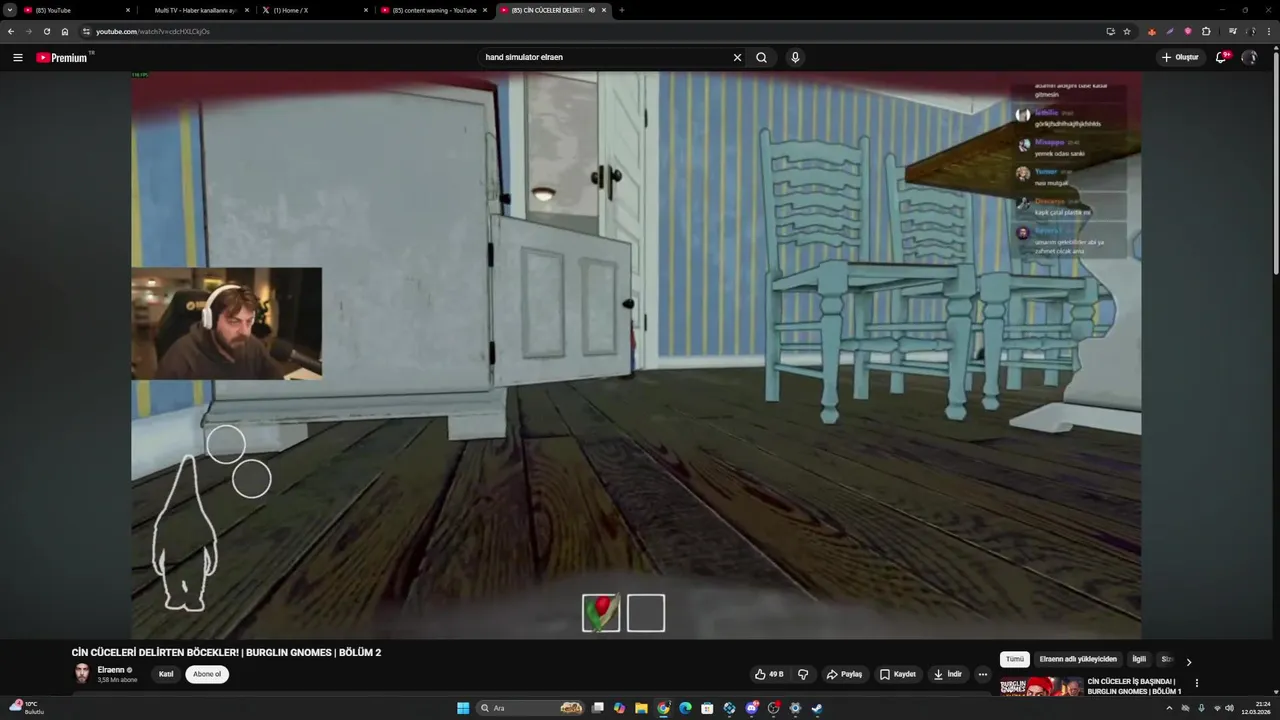The image size is (1280, 720).
Task: Select the Tümü filter chip
Action: click(1015, 659)
